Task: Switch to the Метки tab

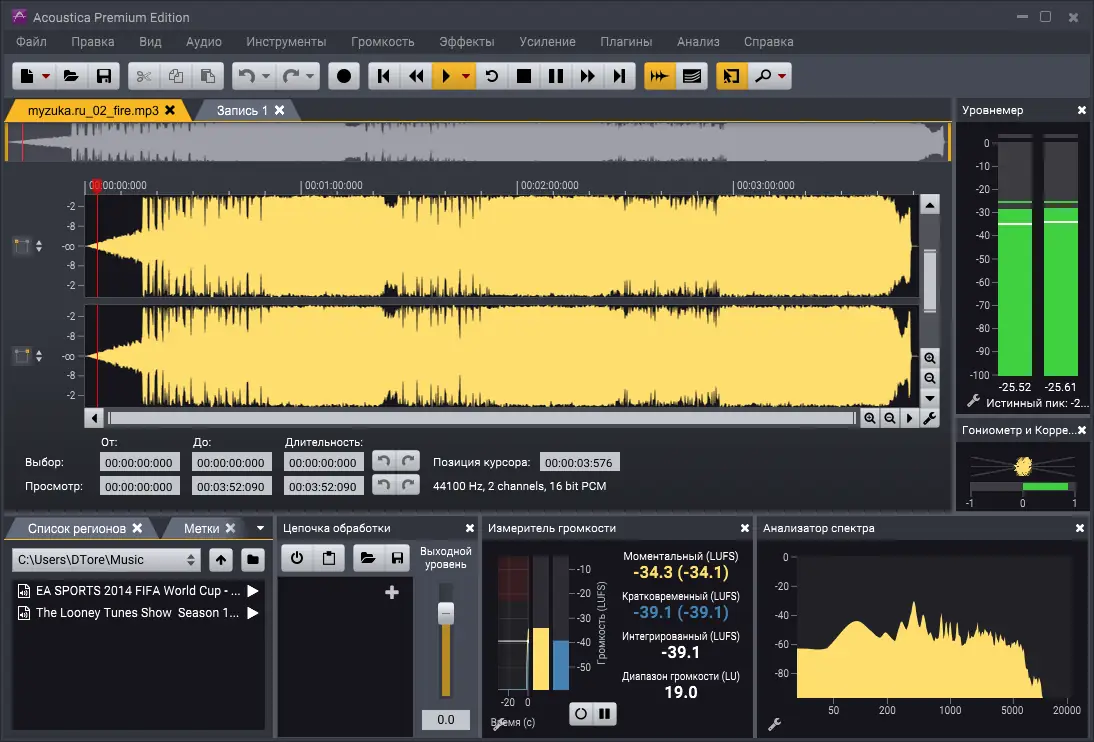Action: [202, 528]
